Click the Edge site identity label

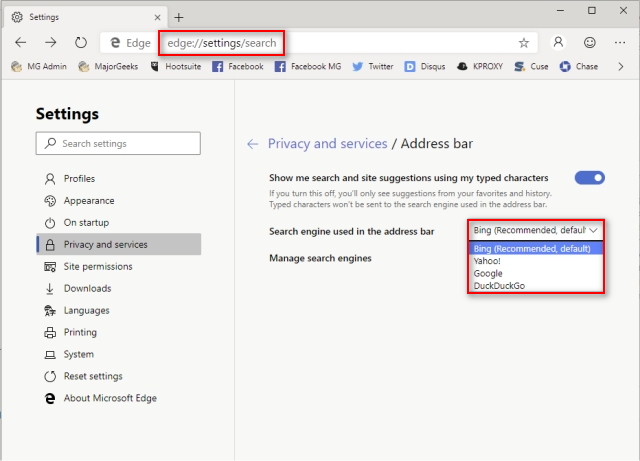[130, 43]
